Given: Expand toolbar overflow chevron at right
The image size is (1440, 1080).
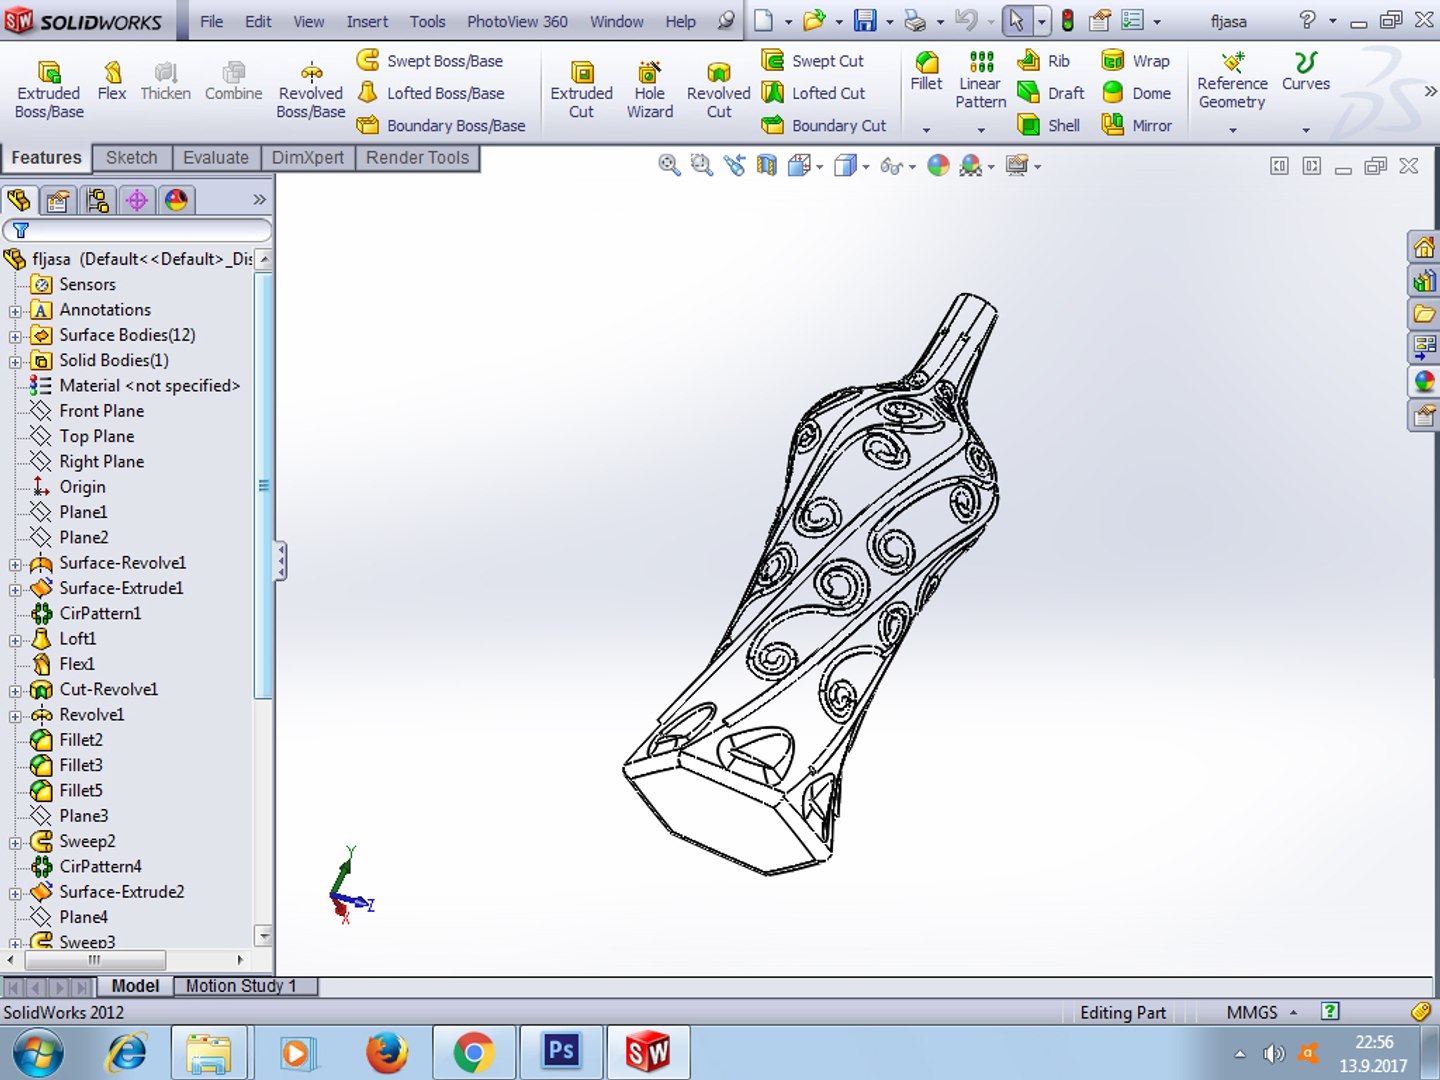Looking at the screenshot, I should pyautogui.click(x=1429, y=91).
